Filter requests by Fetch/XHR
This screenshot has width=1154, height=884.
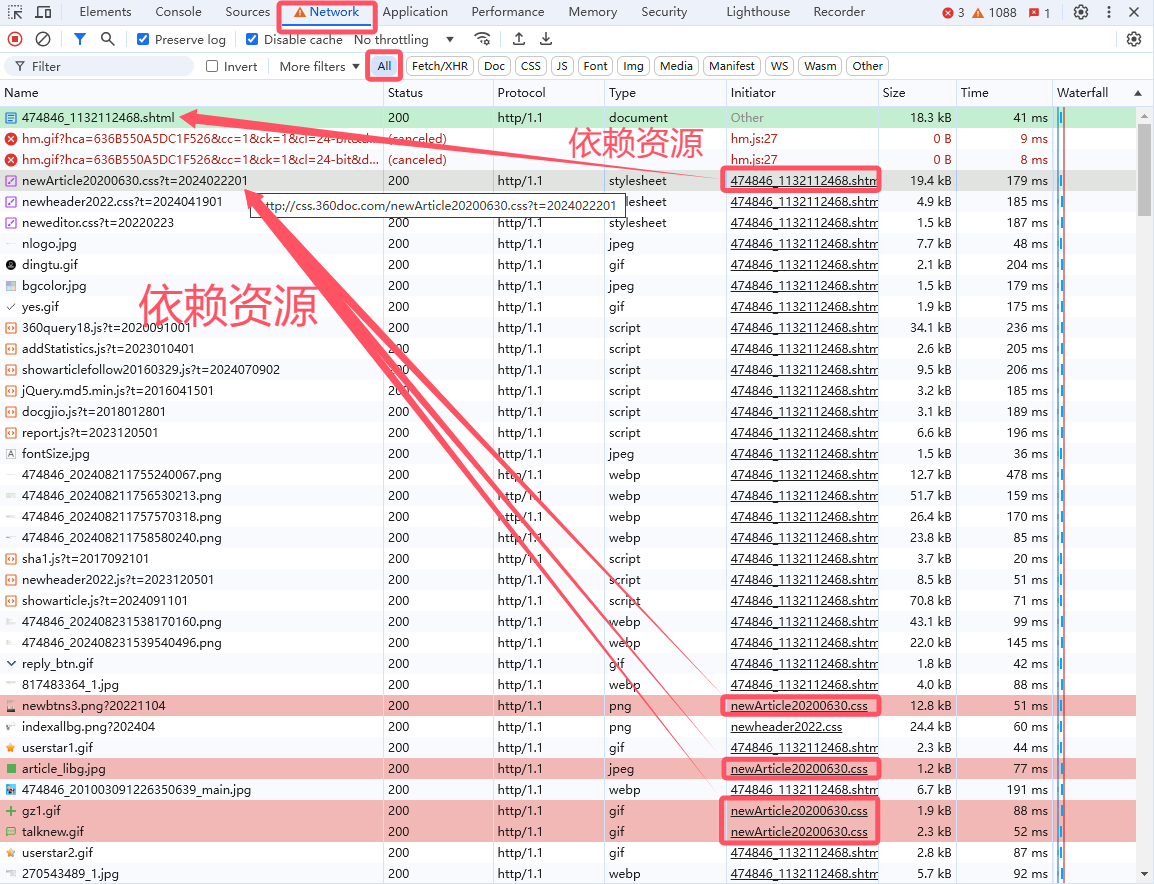pos(440,66)
